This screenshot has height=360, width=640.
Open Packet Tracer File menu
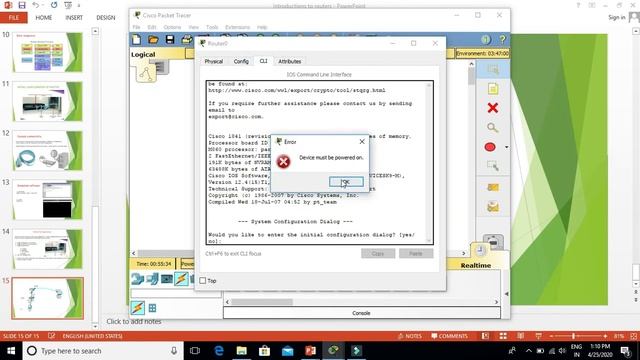[136, 27]
